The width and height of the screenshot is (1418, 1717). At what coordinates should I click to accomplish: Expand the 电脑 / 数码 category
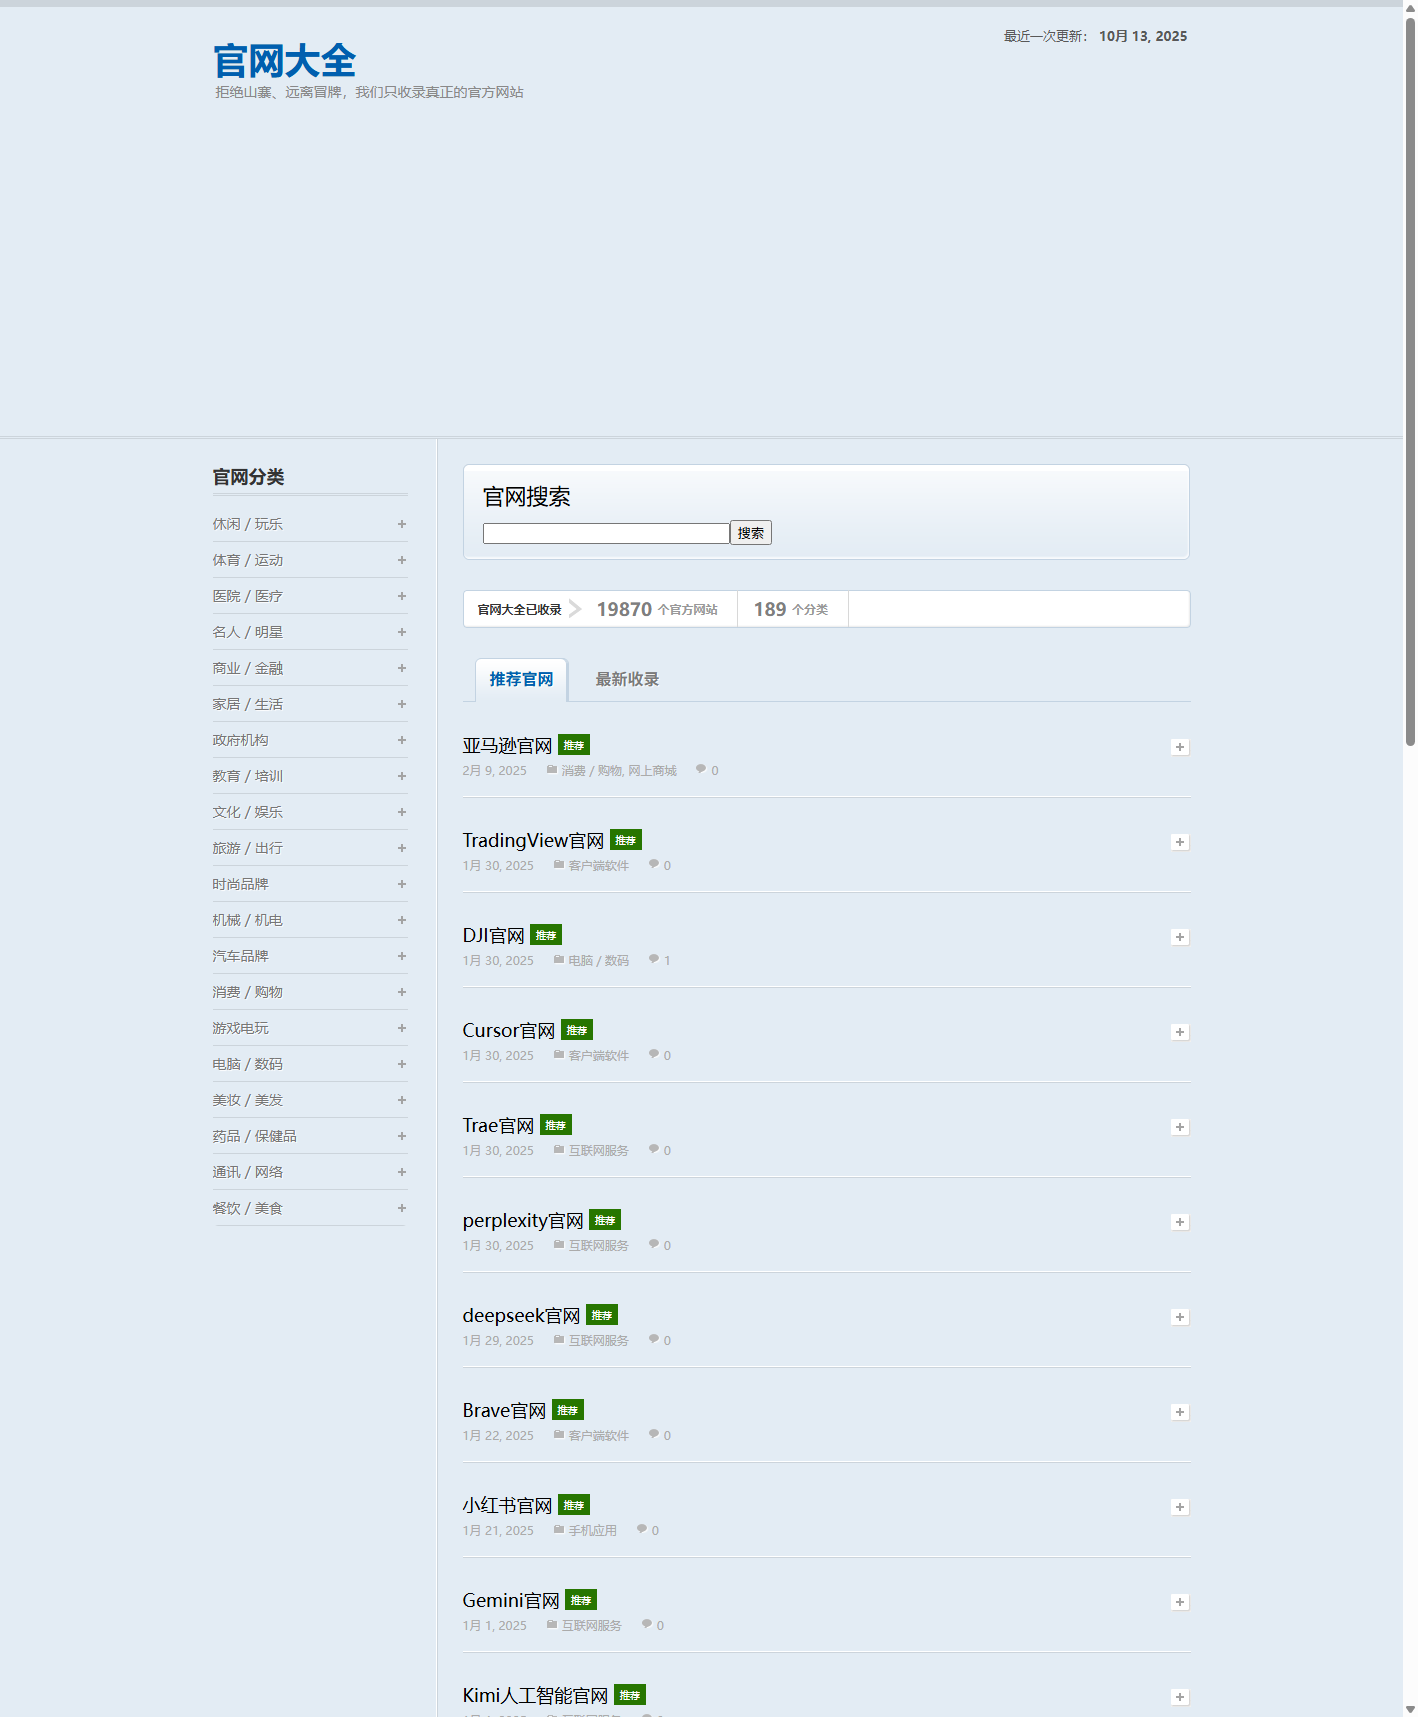pyautogui.click(x=402, y=1064)
